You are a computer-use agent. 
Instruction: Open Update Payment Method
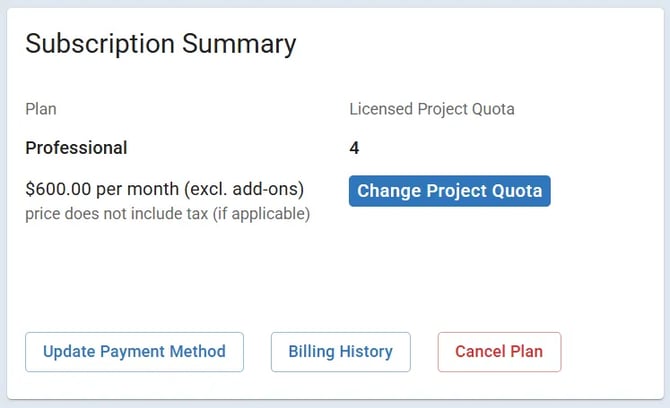click(134, 352)
